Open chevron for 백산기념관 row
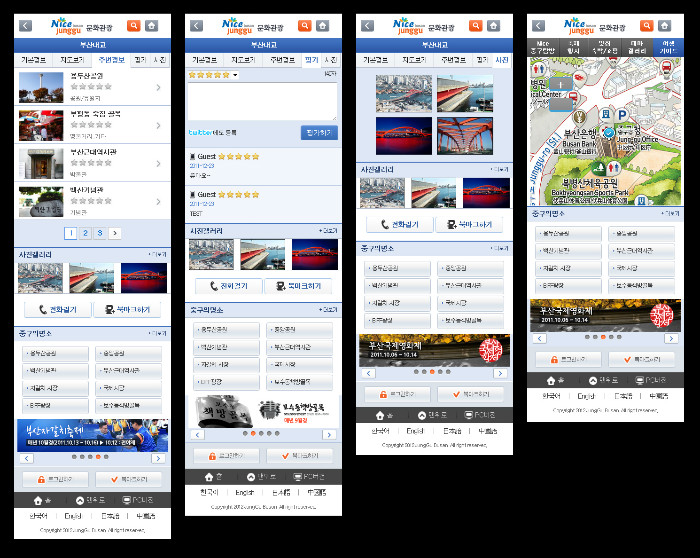 tap(158, 202)
